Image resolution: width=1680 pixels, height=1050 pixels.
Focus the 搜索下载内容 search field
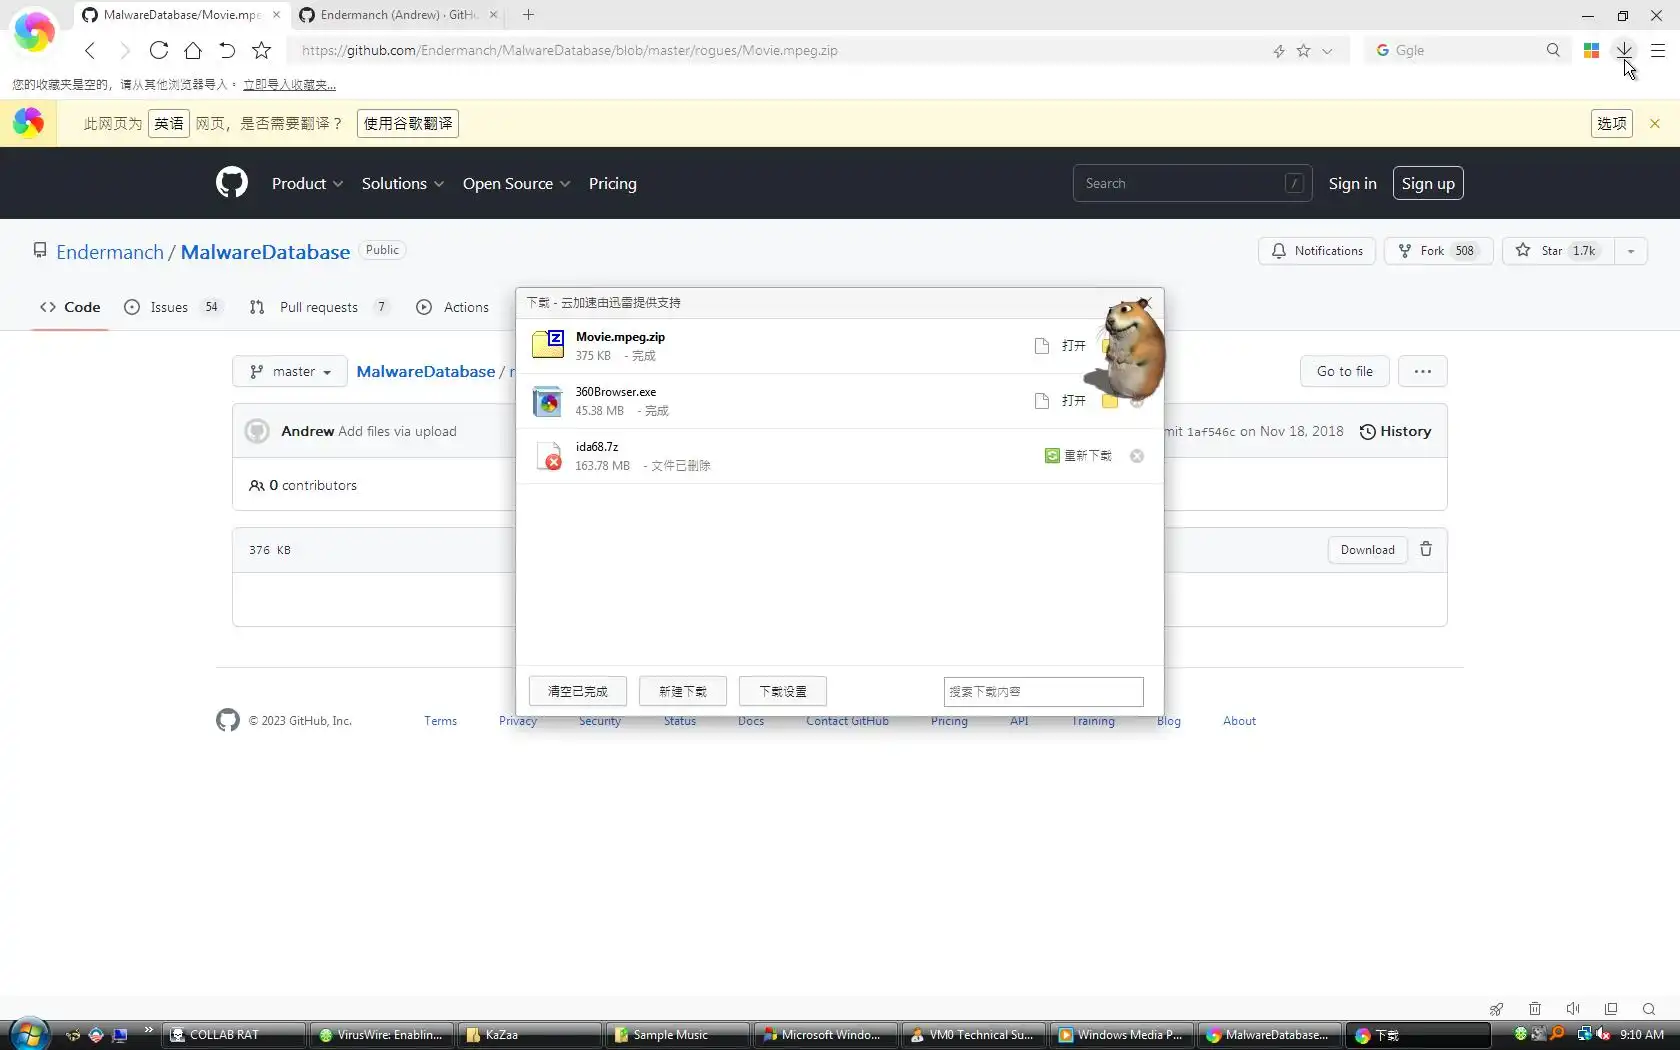(x=1043, y=691)
